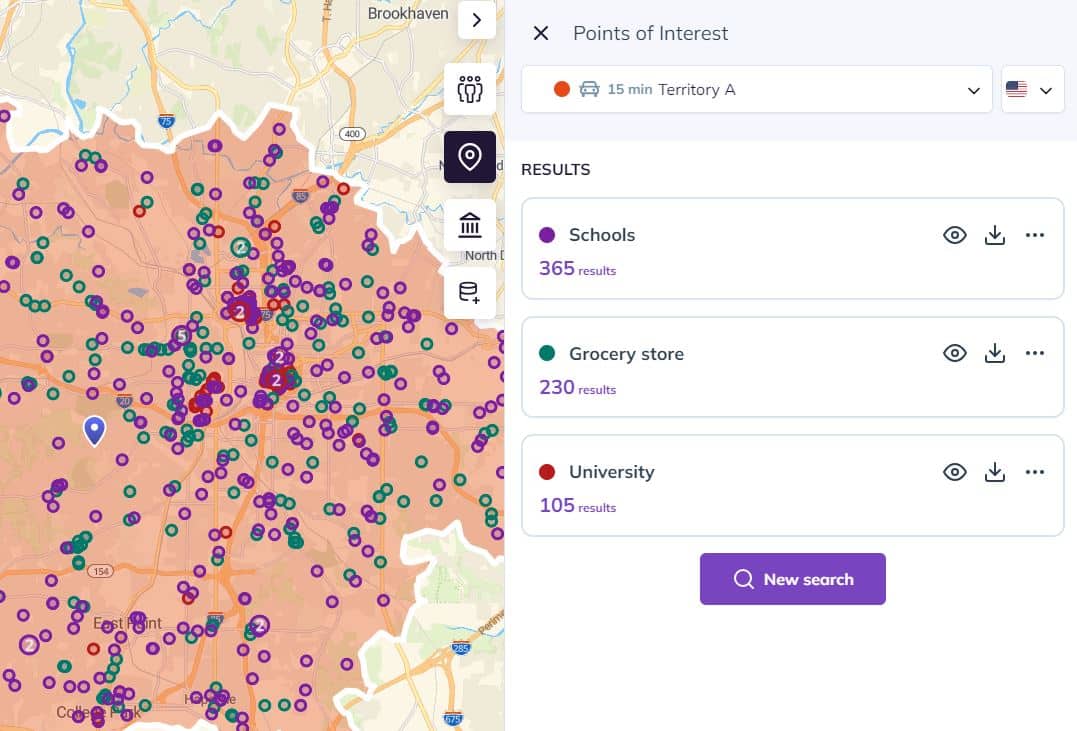Click the add database icon
1077x731 pixels.
(x=470, y=293)
